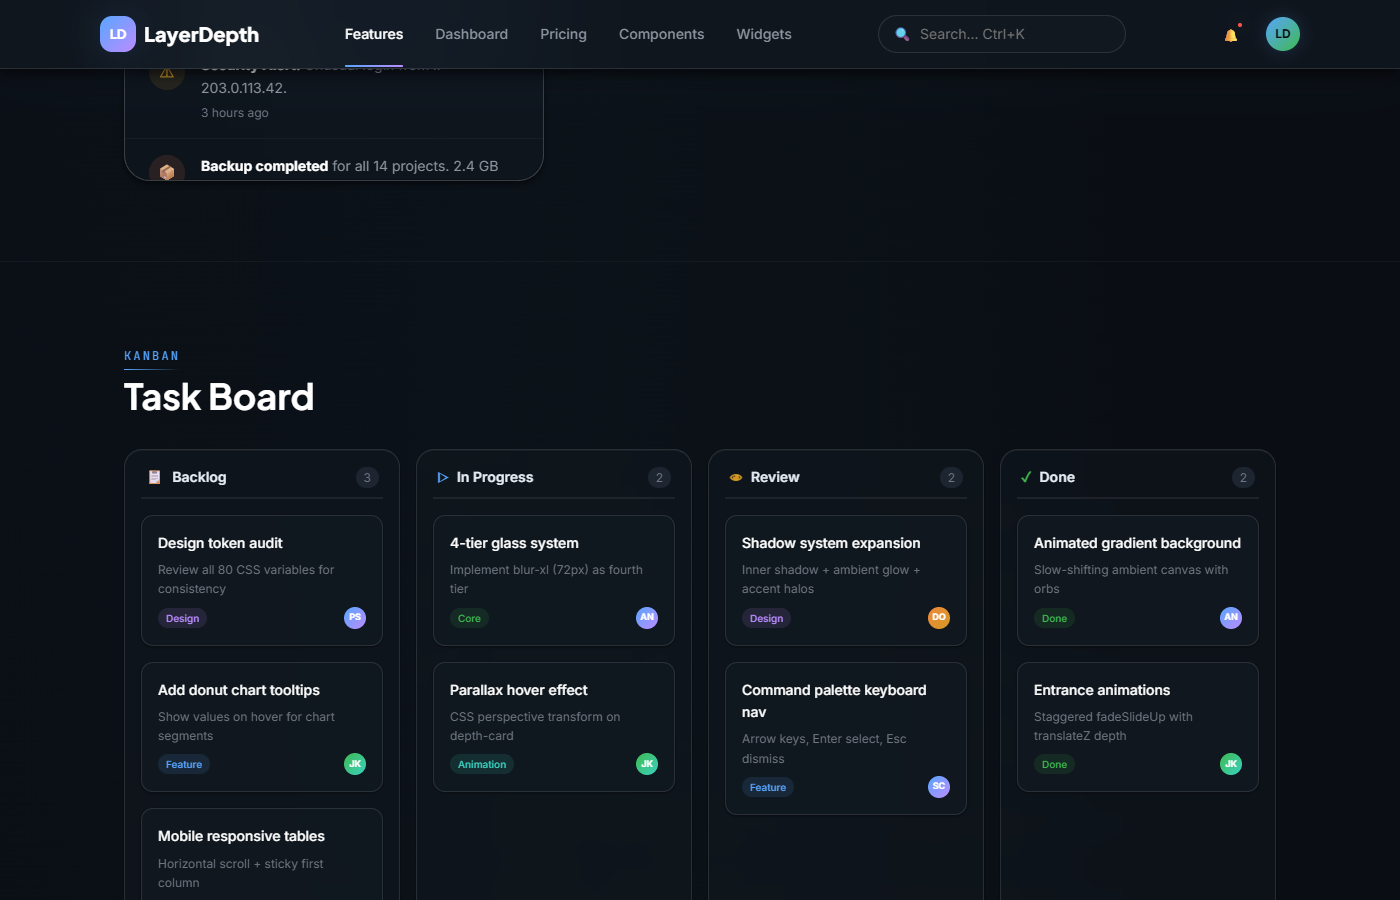Viewport: 1400px width, 900px height.
Task: Open the Components nav link
Action: pos(661,34)
